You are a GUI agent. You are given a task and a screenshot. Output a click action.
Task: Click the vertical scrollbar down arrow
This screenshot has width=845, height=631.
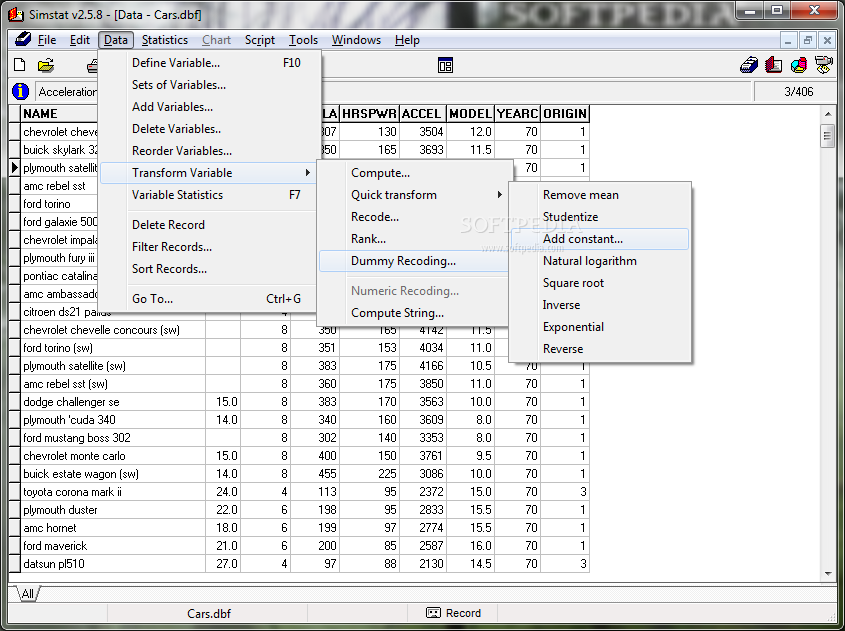coord(828,574)
